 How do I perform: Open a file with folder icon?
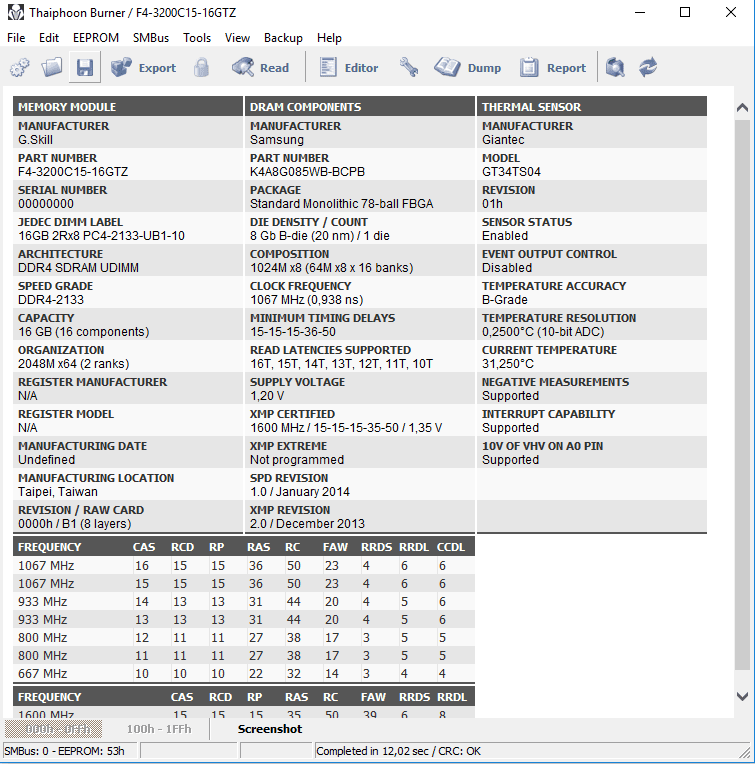(x=52, y=67)
